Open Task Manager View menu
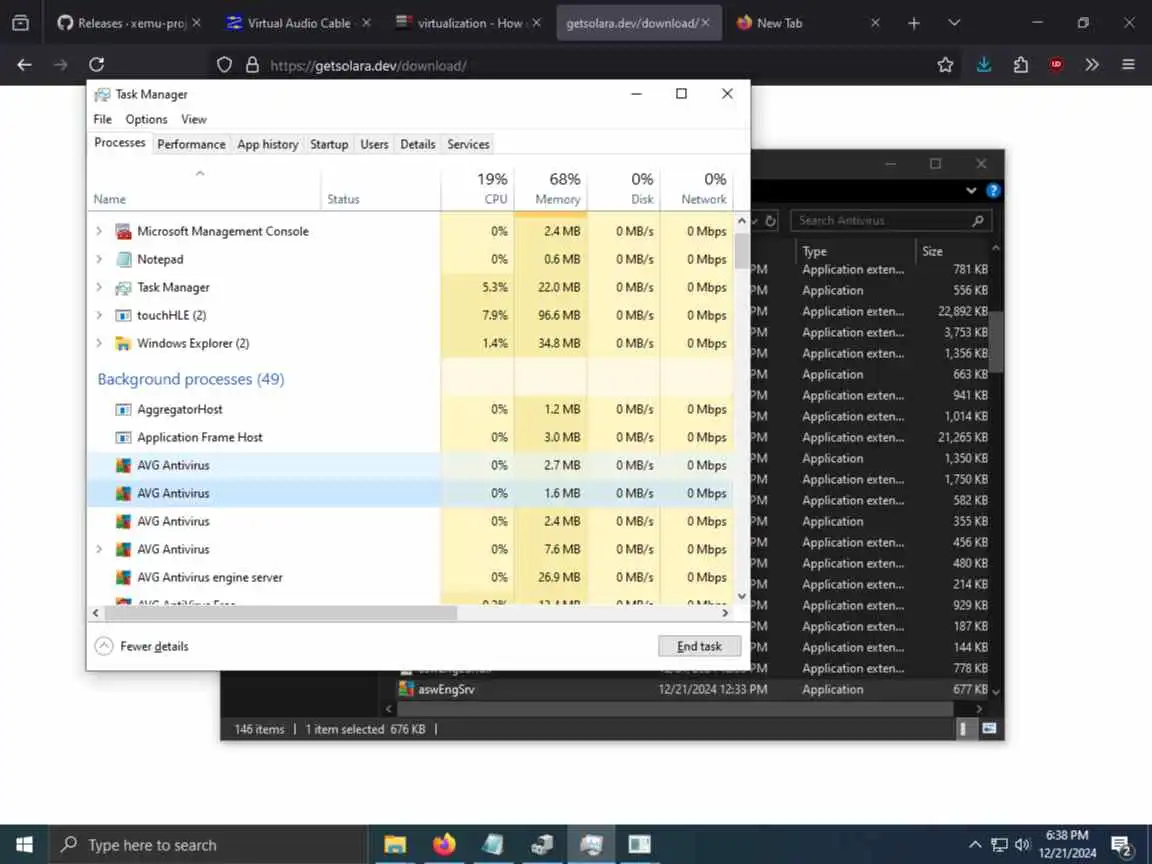This screenshot has height=864, width=1152. click(194, 119)
